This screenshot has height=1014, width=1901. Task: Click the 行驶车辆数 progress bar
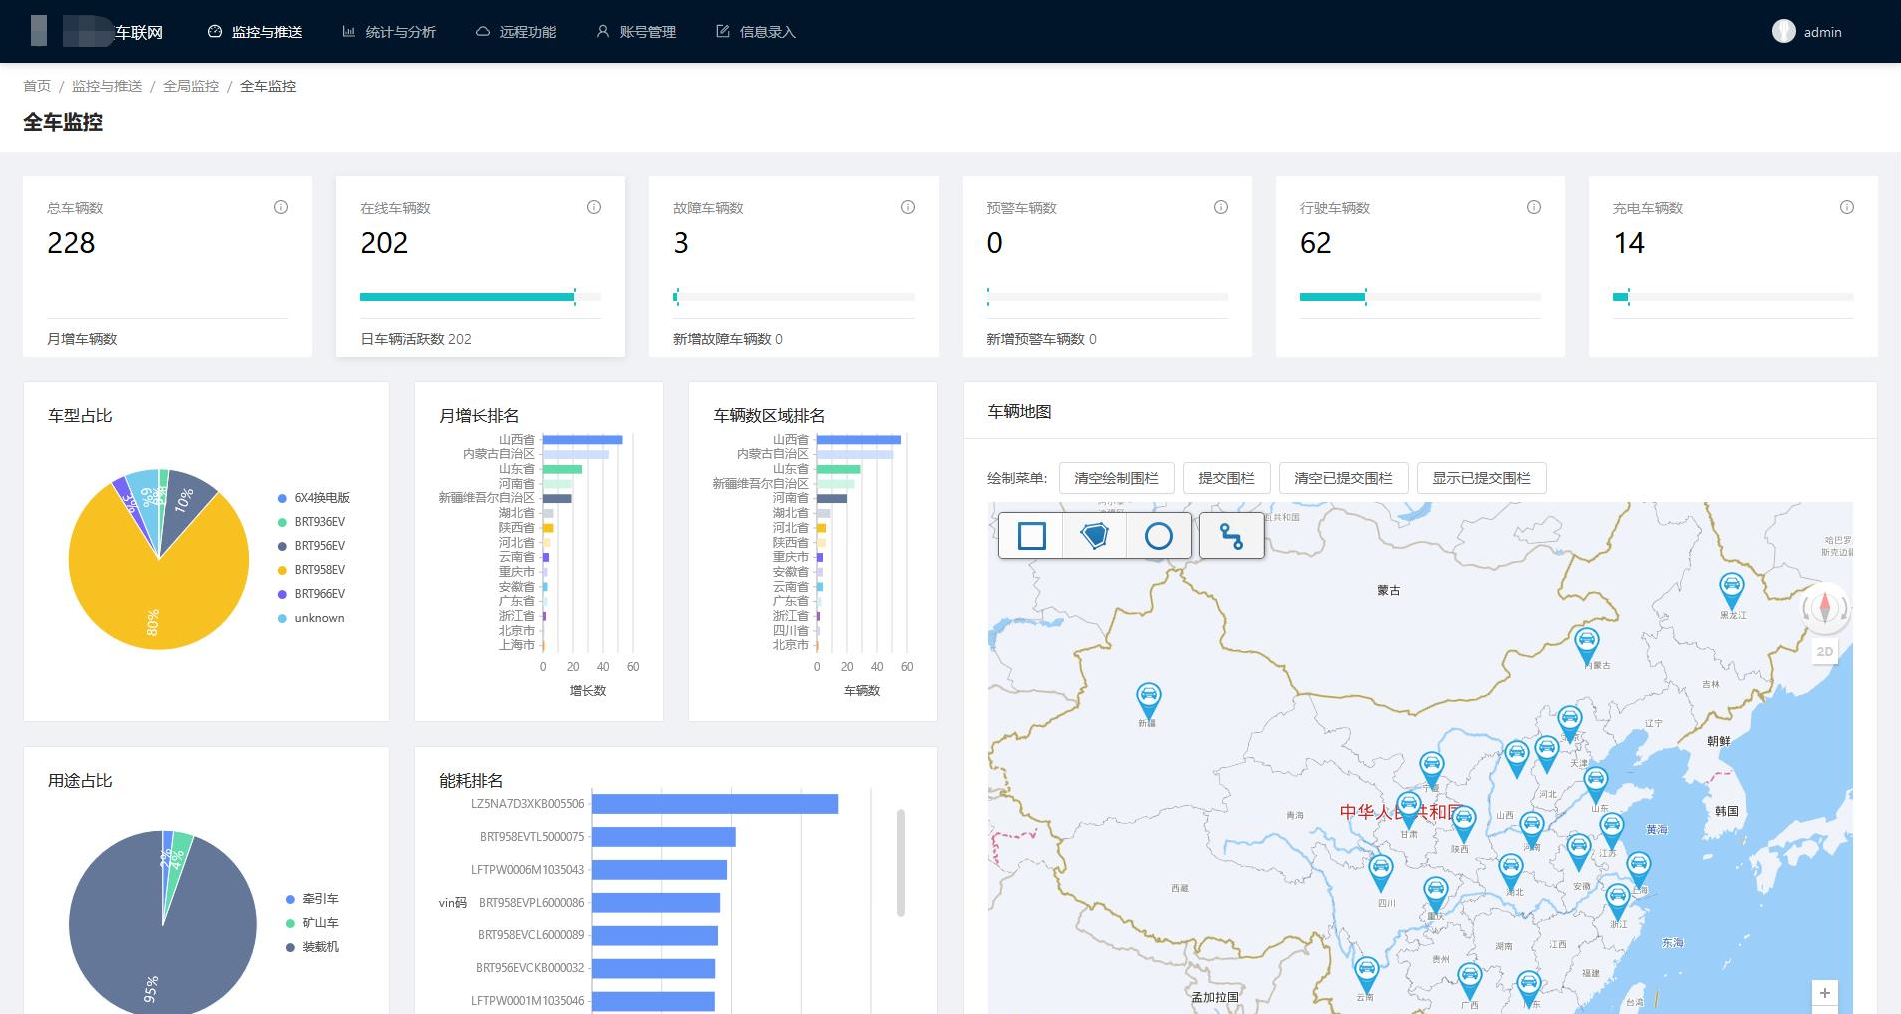(1420, 297)
